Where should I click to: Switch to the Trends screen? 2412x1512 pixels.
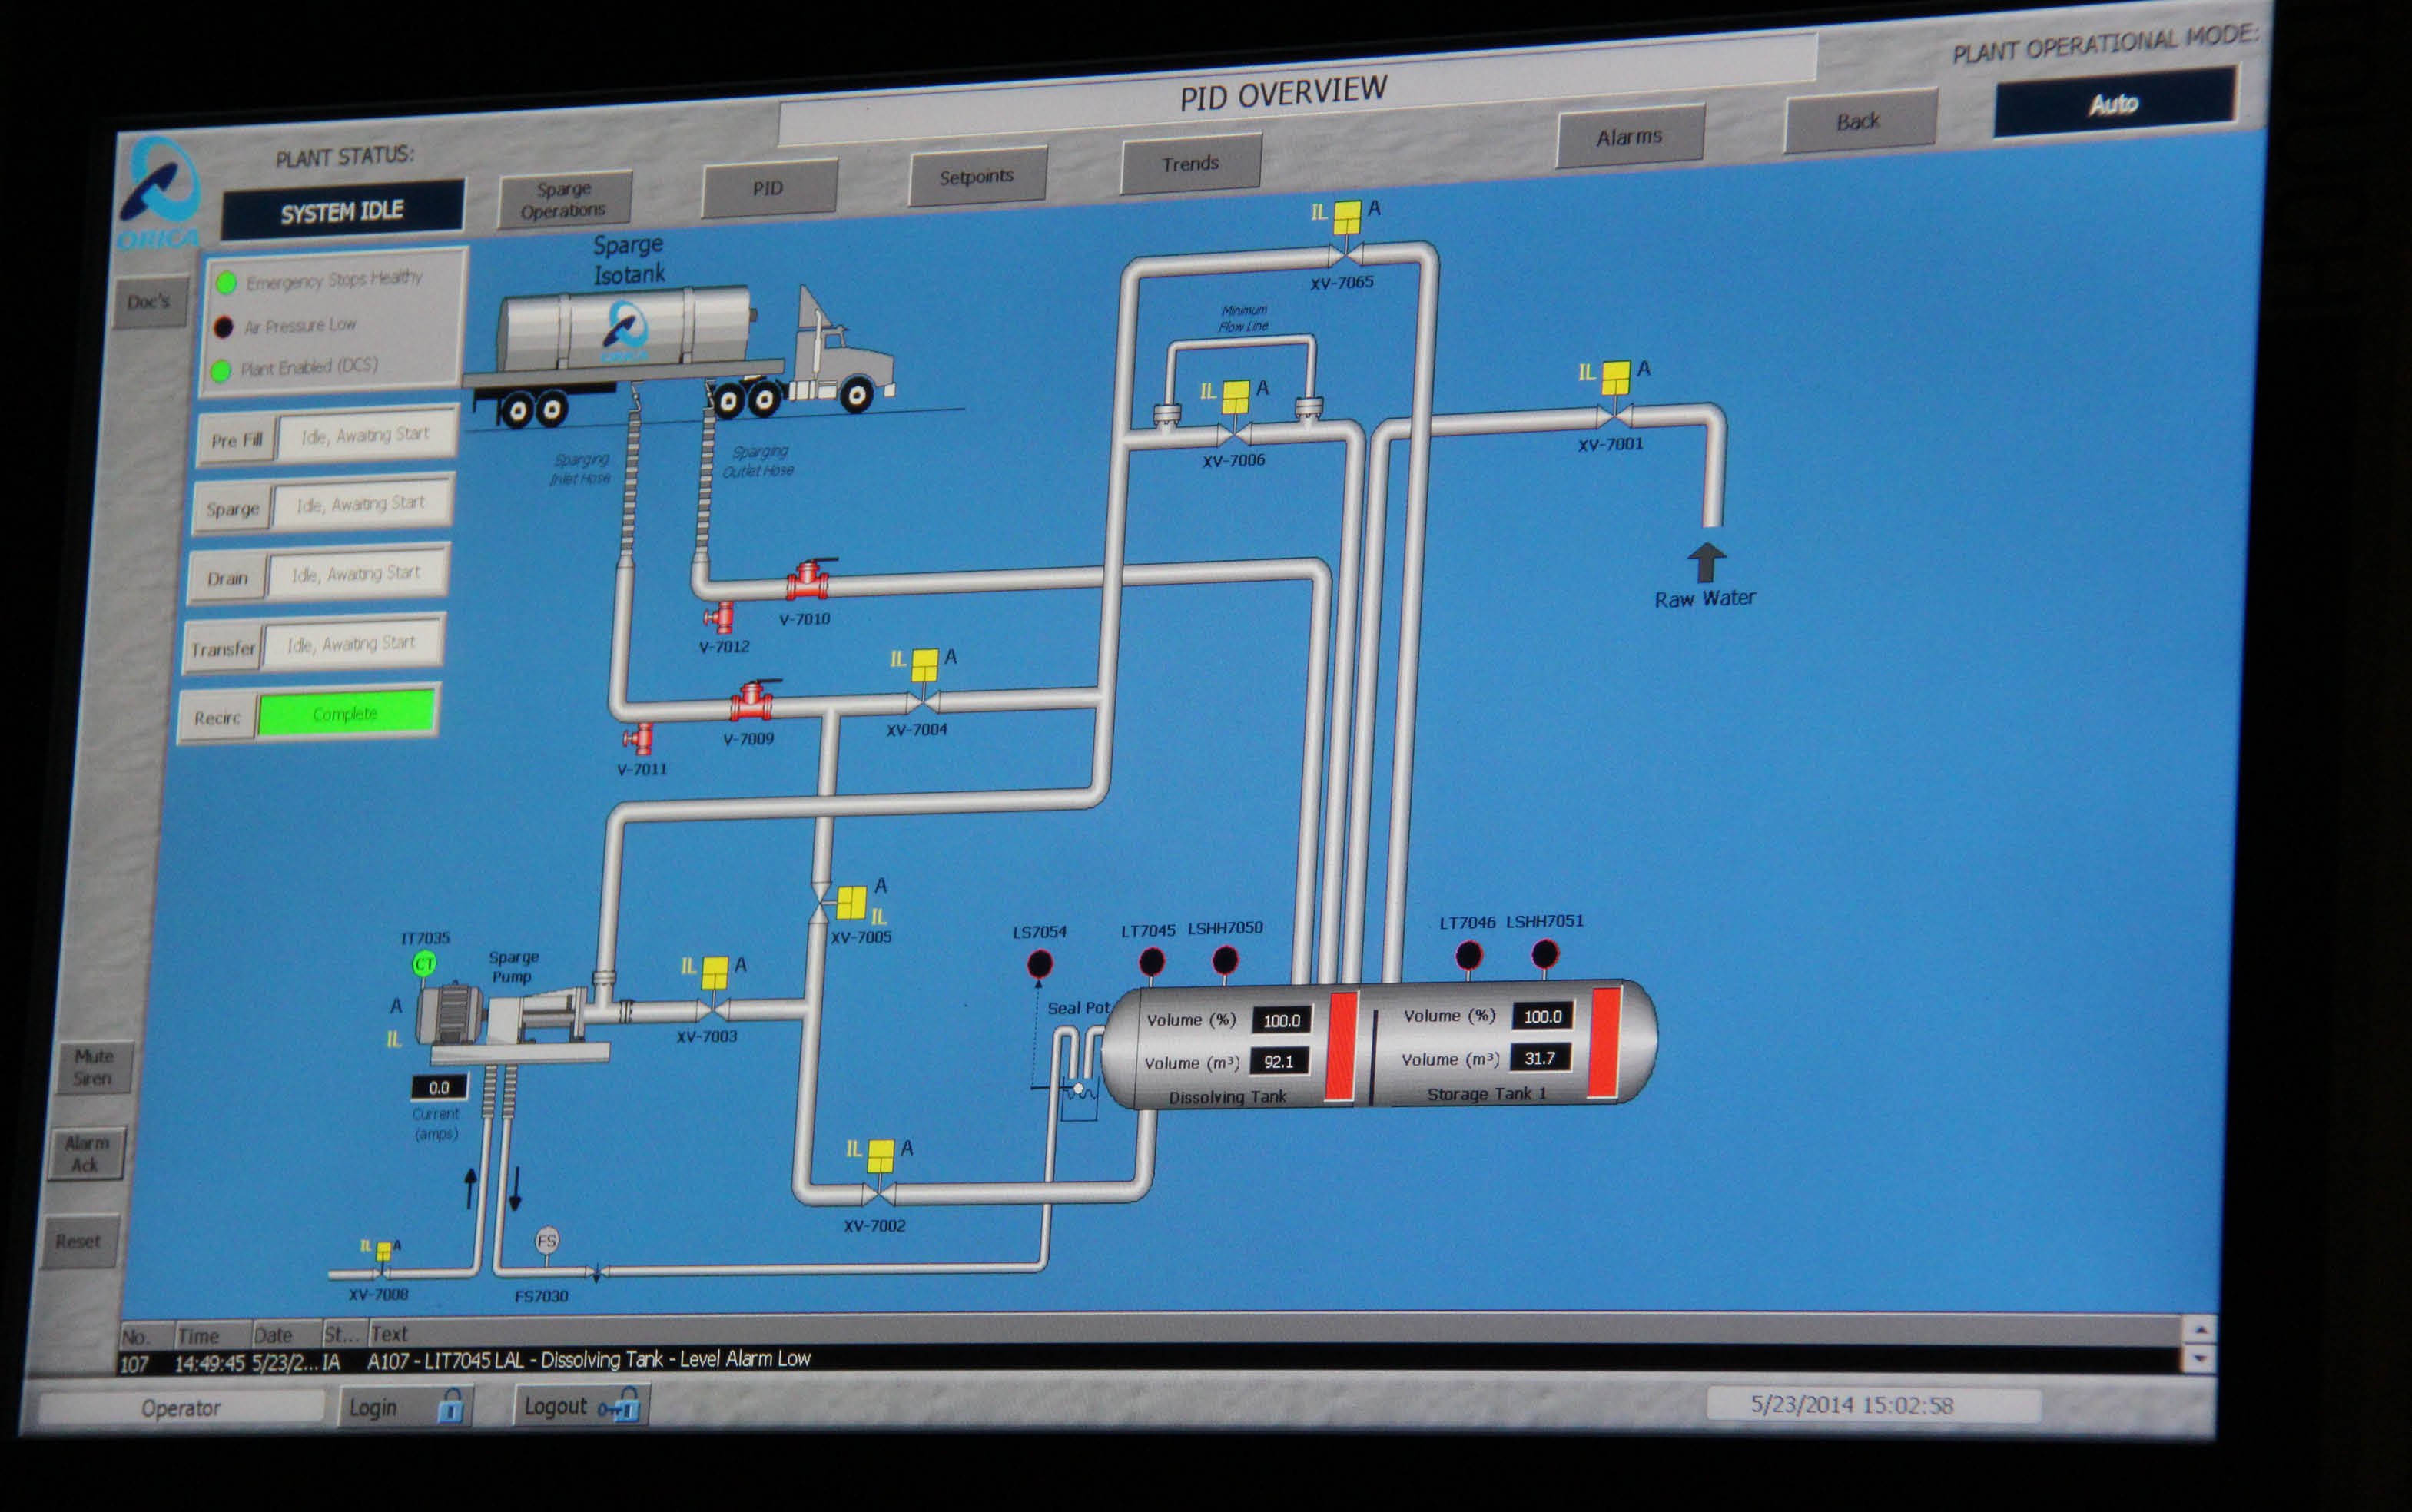point(1190,164)
